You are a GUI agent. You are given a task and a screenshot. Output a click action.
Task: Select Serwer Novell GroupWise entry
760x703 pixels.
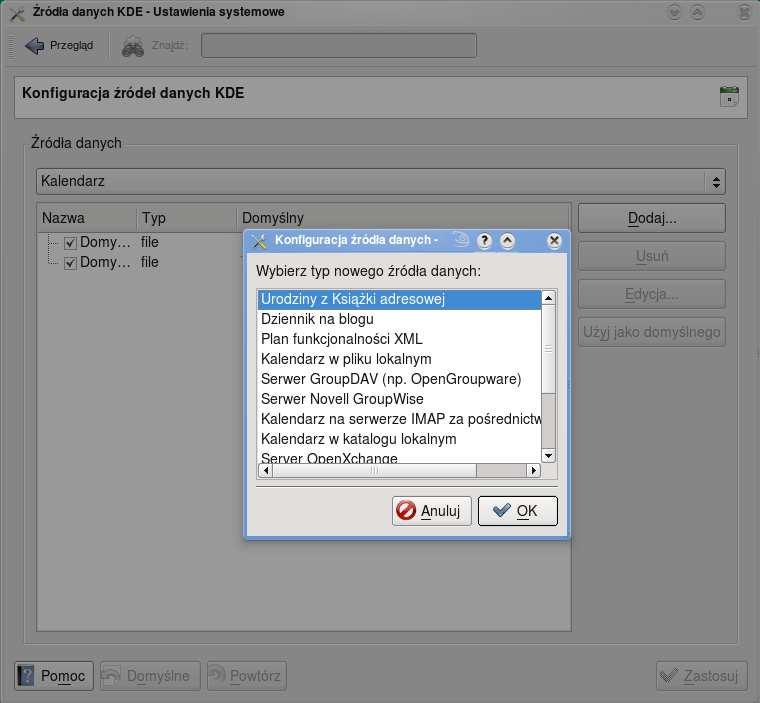[x=399, y=399]
